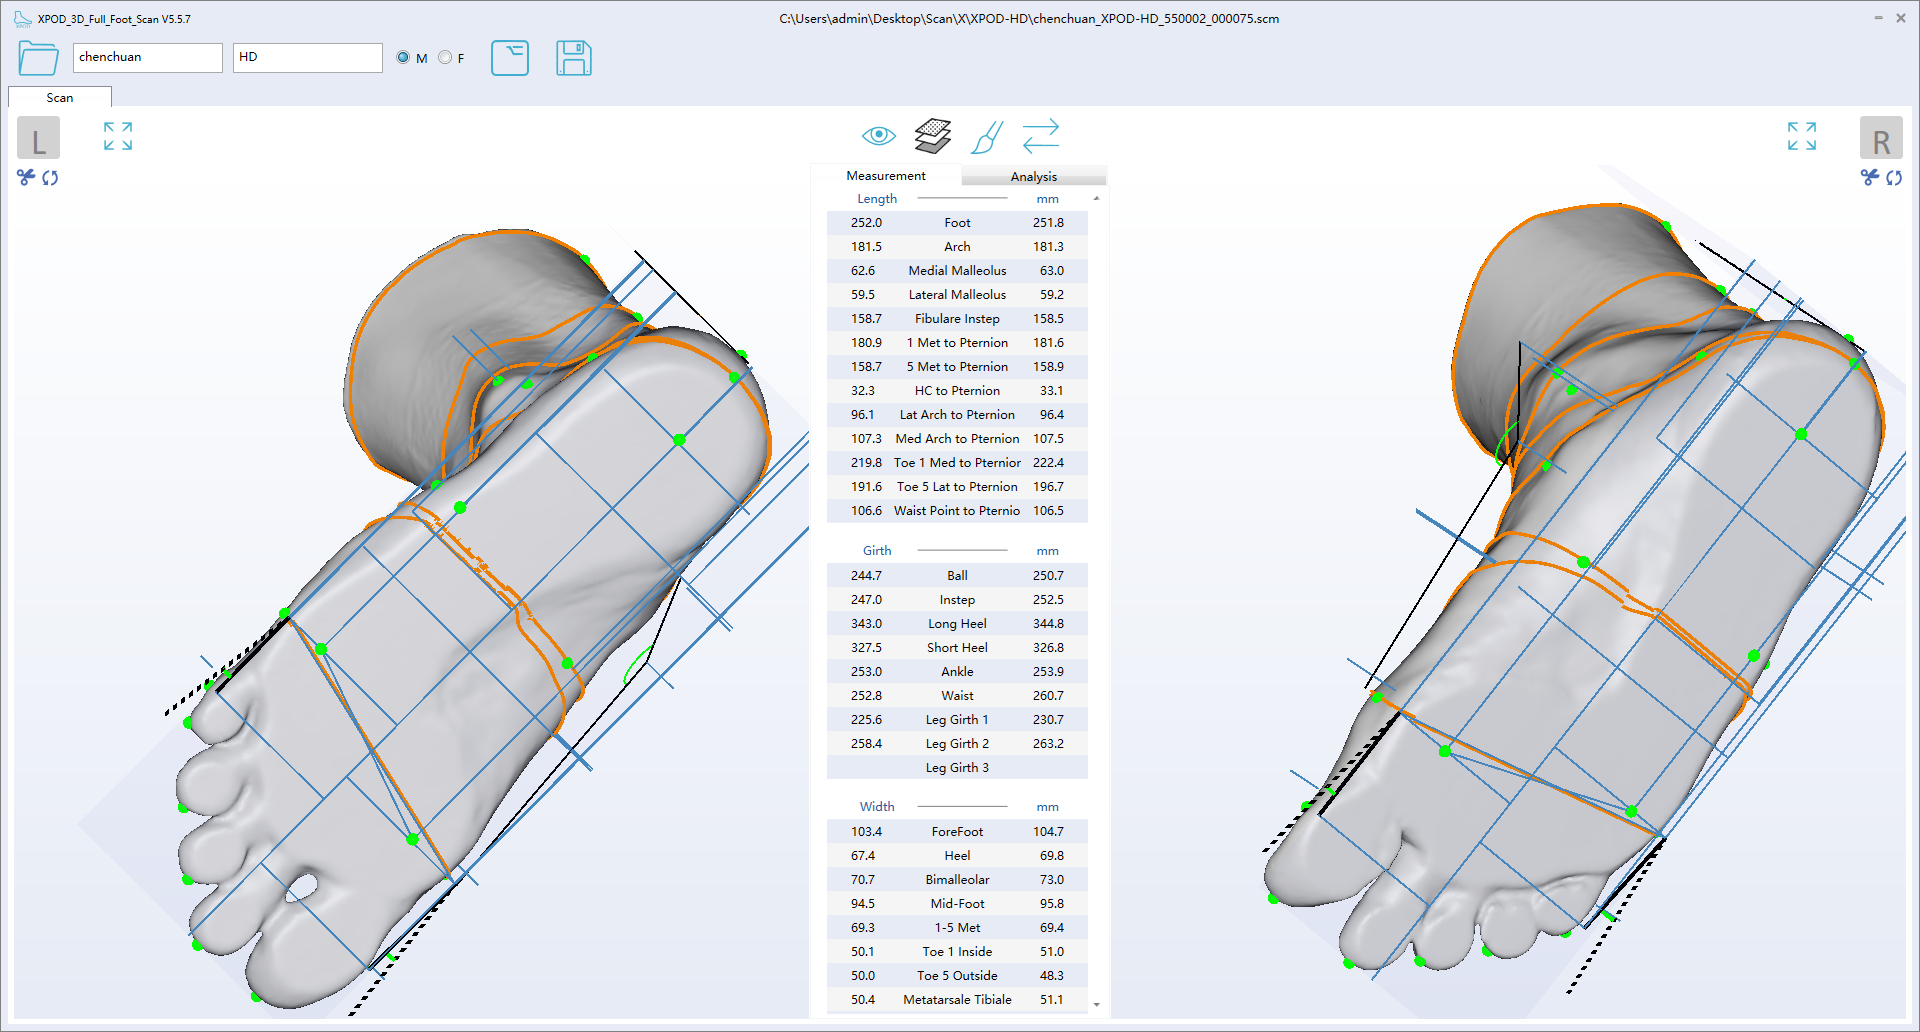Expand left foot view to fullscreen
The width and height of the screenshot is (1920, 1032).
click(118, 136)
